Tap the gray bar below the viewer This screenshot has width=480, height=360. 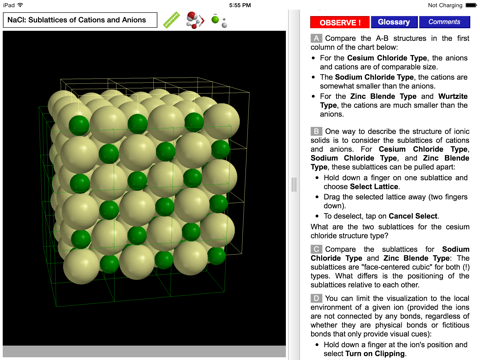coord(144,351)
